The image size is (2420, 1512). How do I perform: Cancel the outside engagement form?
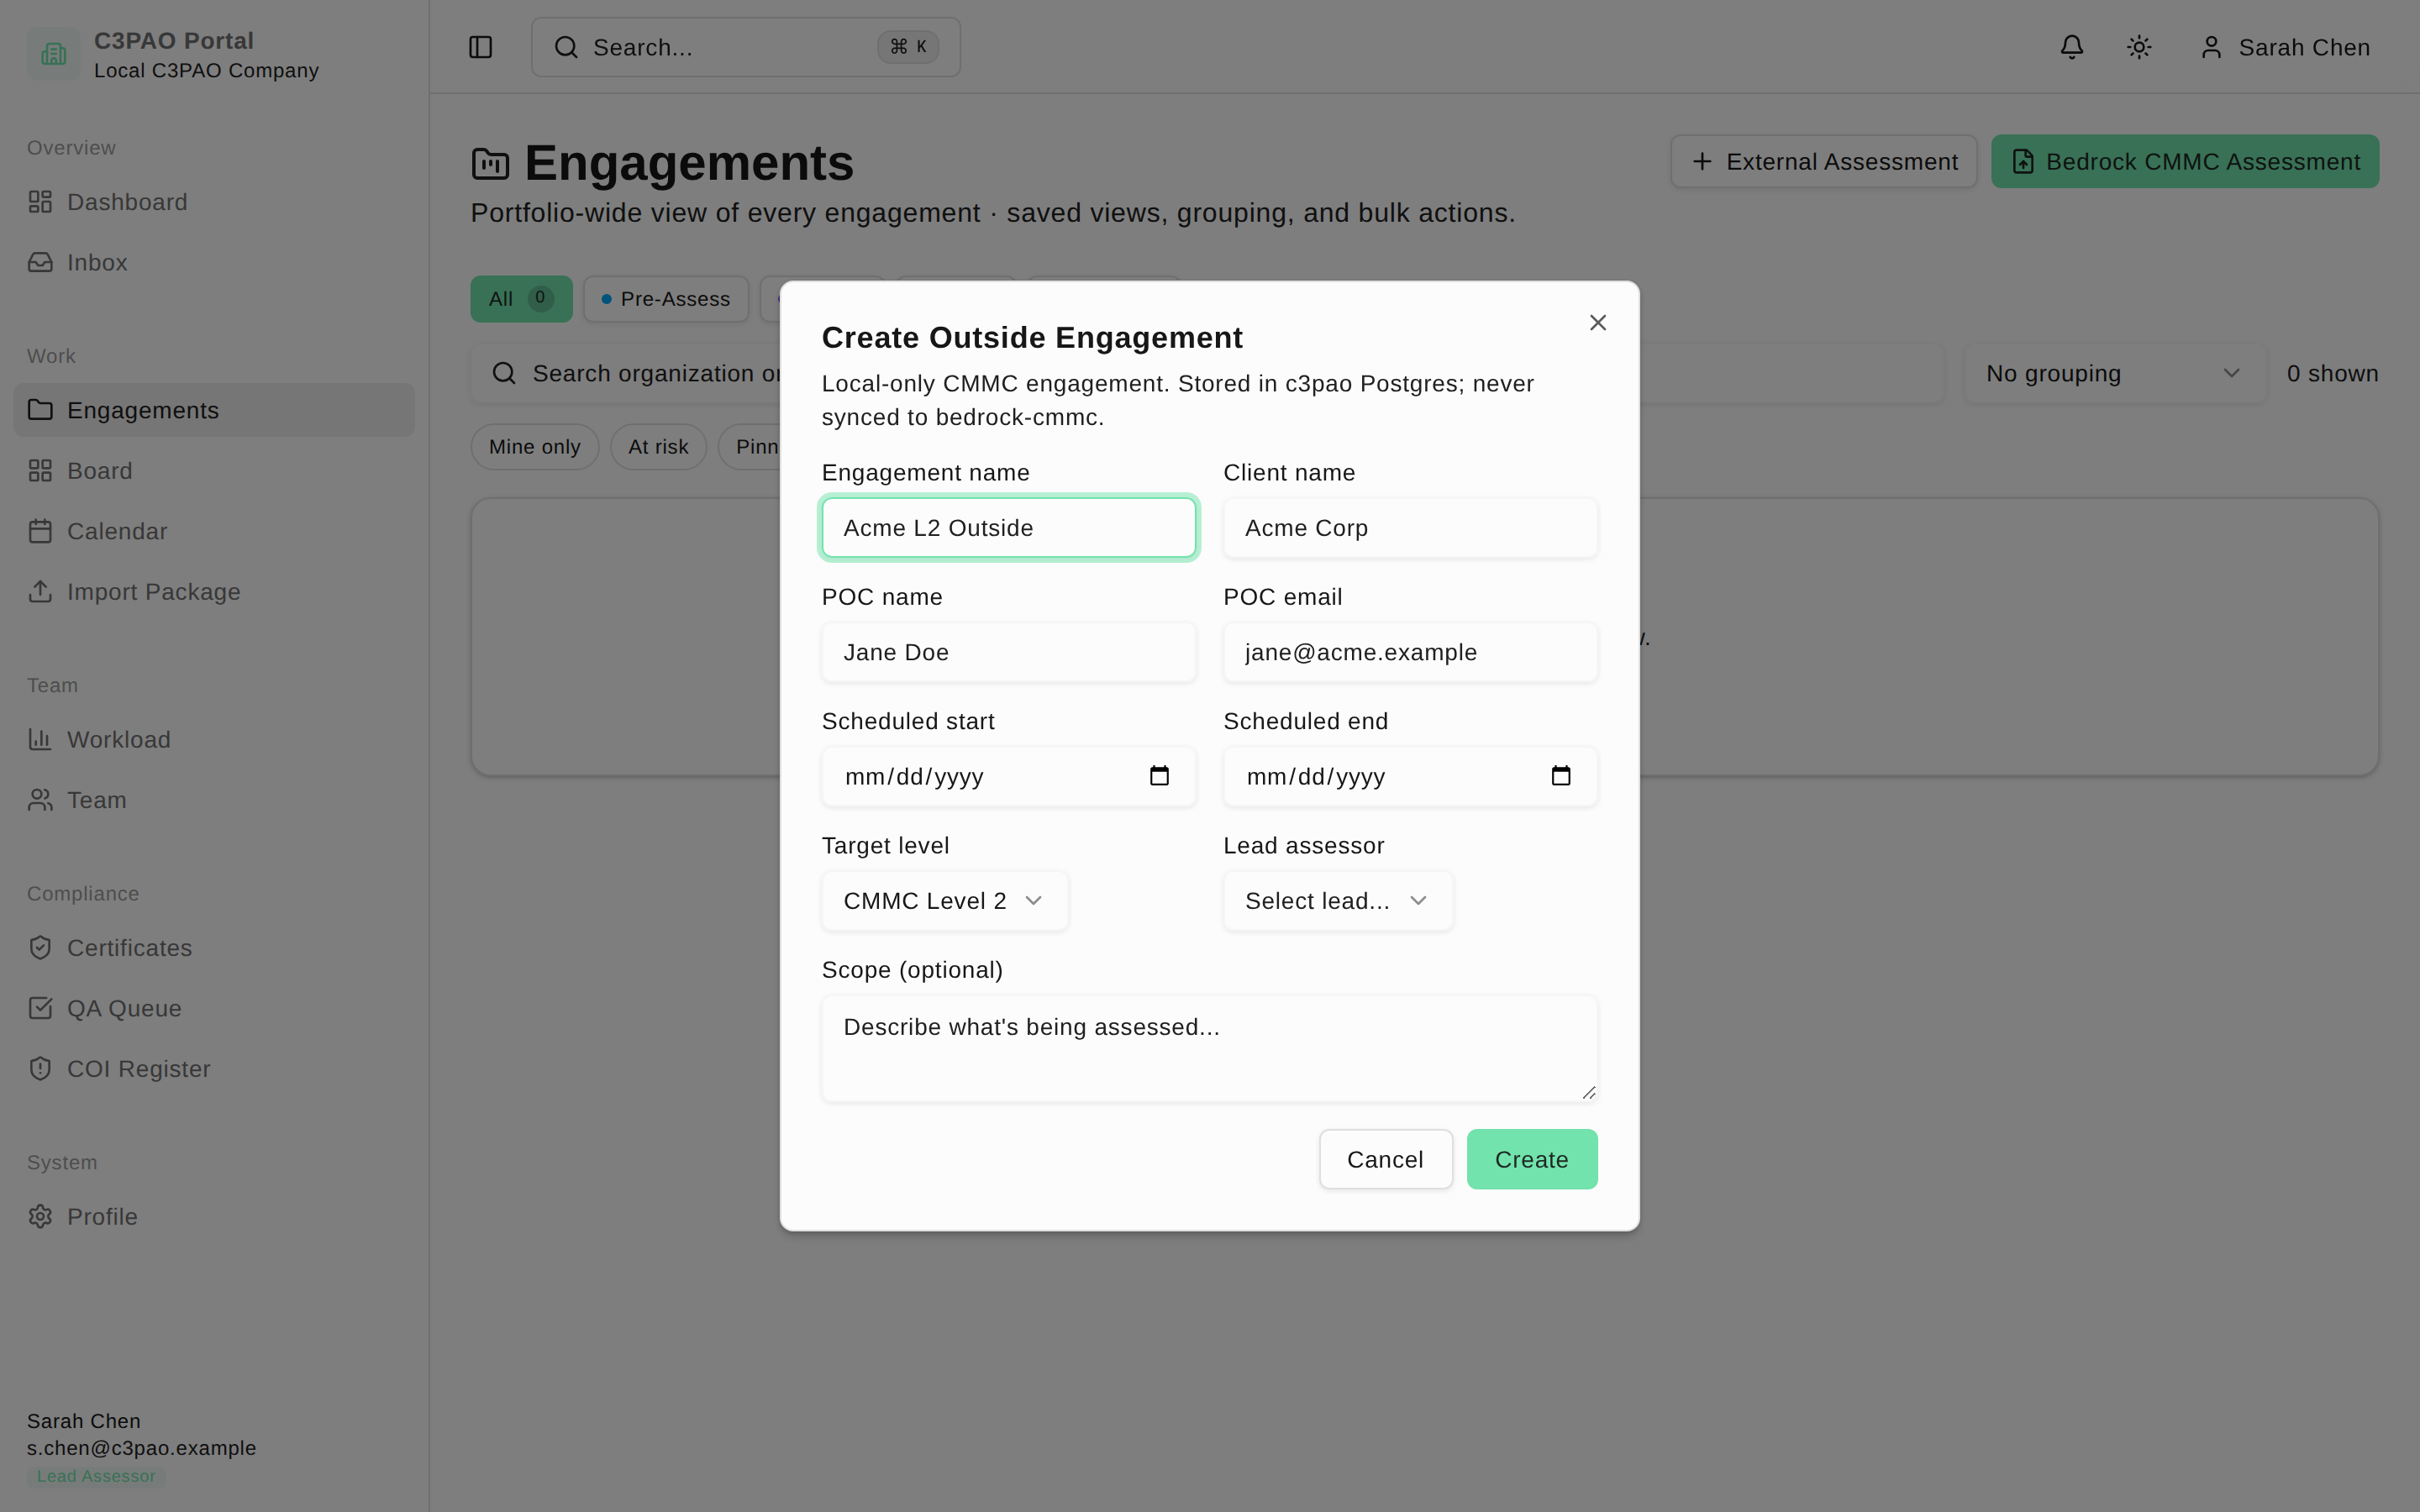tap(1385, 1159)
